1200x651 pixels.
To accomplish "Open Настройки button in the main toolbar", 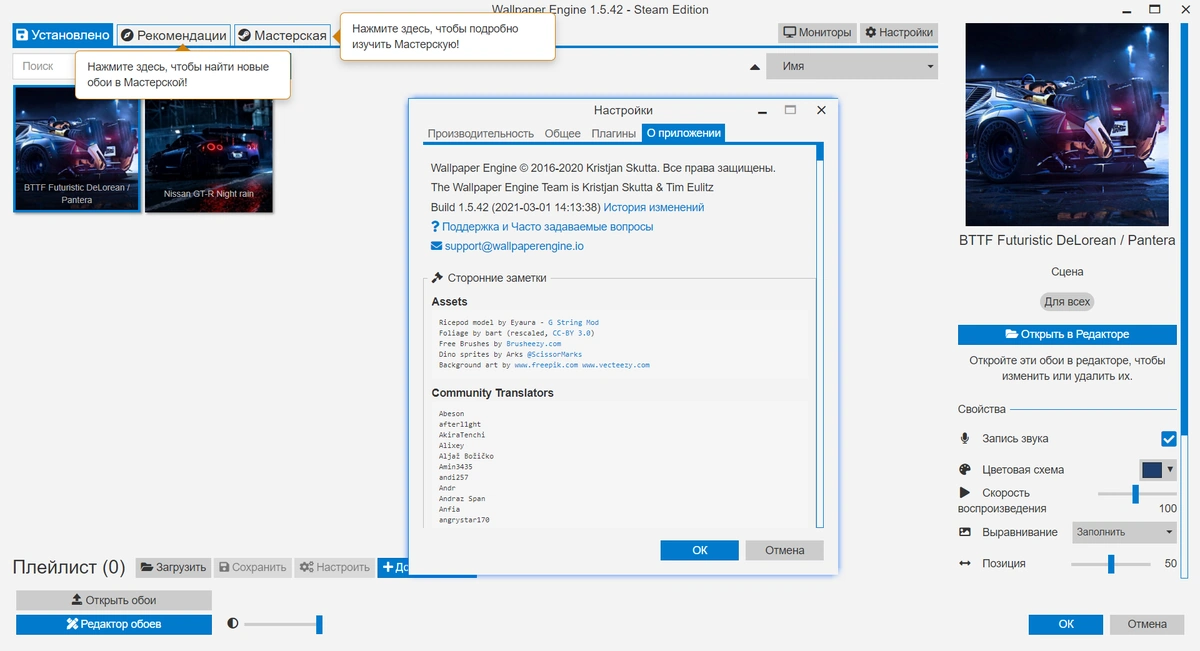I will tap(899, 32).
